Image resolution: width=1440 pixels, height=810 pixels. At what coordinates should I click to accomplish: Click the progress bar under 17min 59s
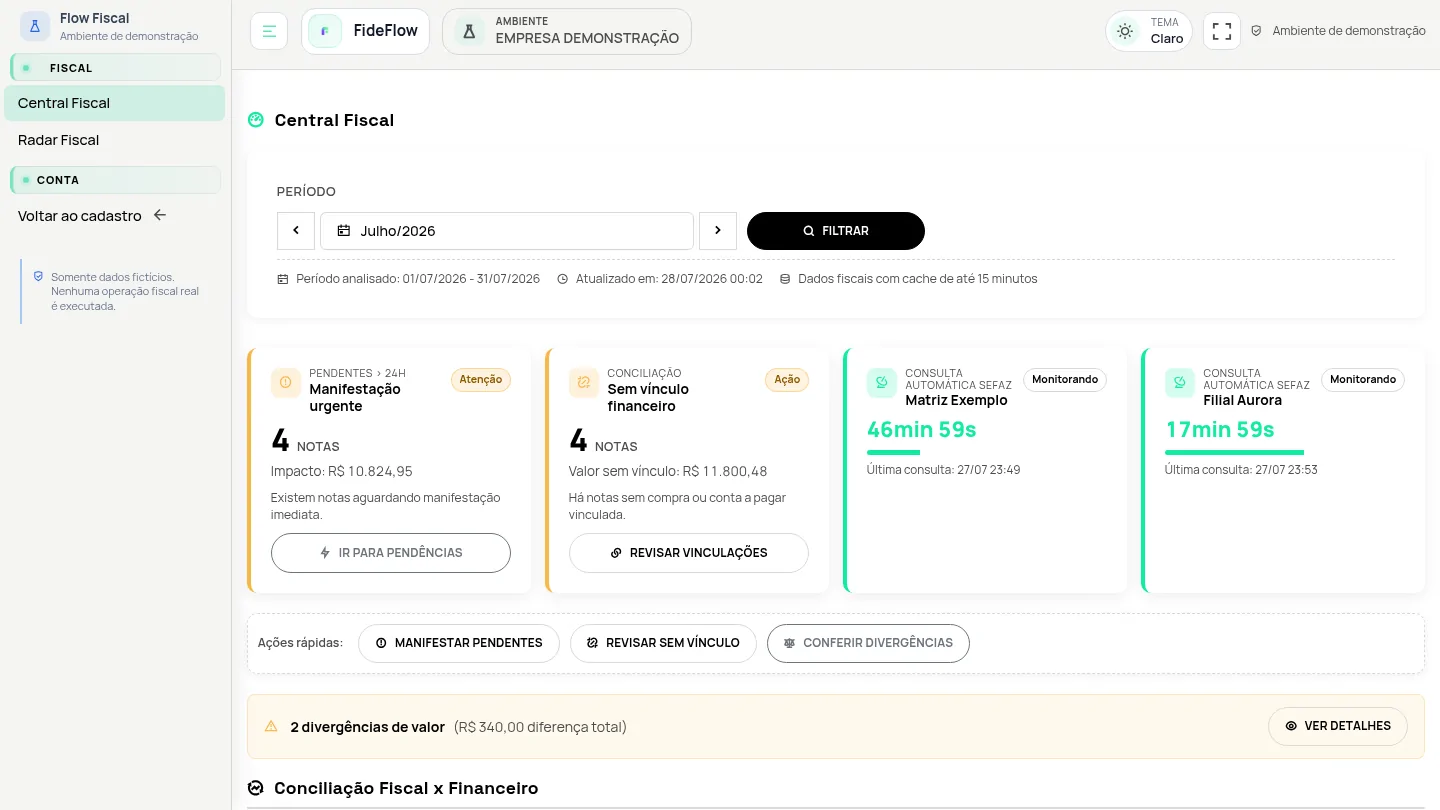click(x=1235, y=453)
